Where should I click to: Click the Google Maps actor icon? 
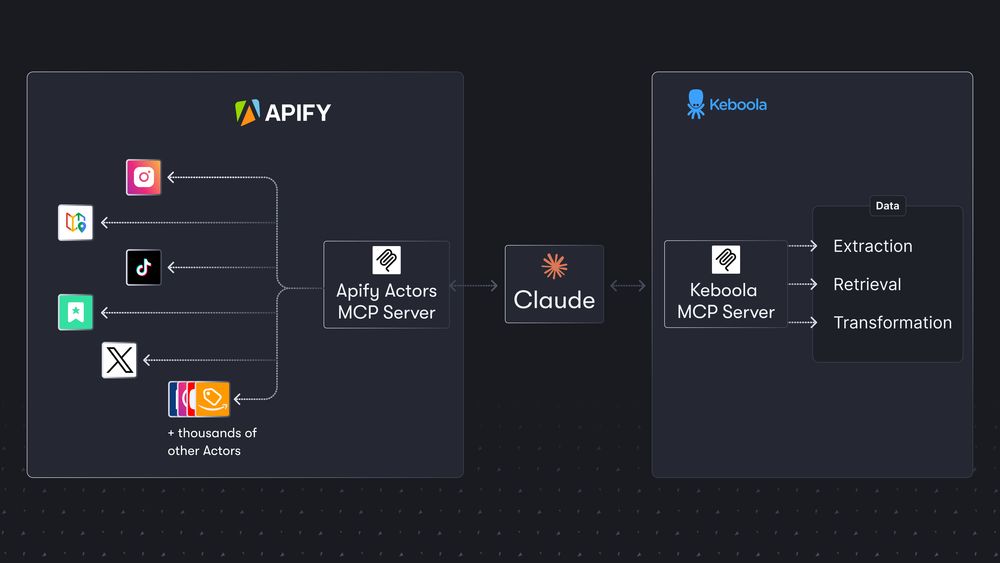[x=75, y=223]
